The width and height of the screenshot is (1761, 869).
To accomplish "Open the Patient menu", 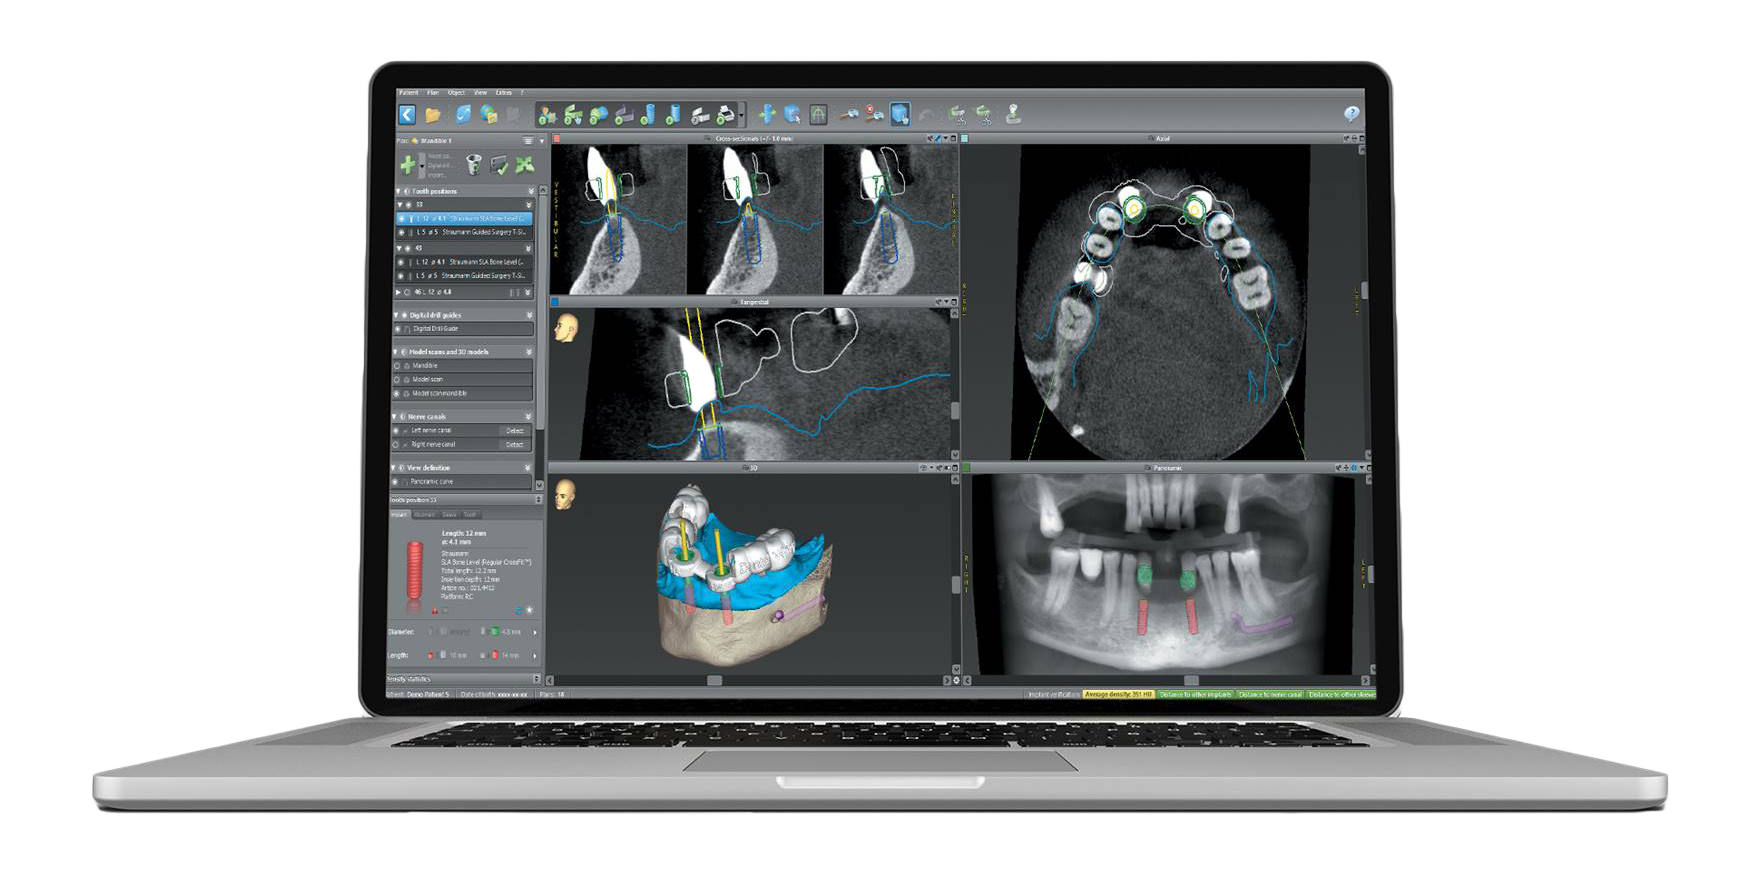I will pyautogui.click(x=408, y=92).
